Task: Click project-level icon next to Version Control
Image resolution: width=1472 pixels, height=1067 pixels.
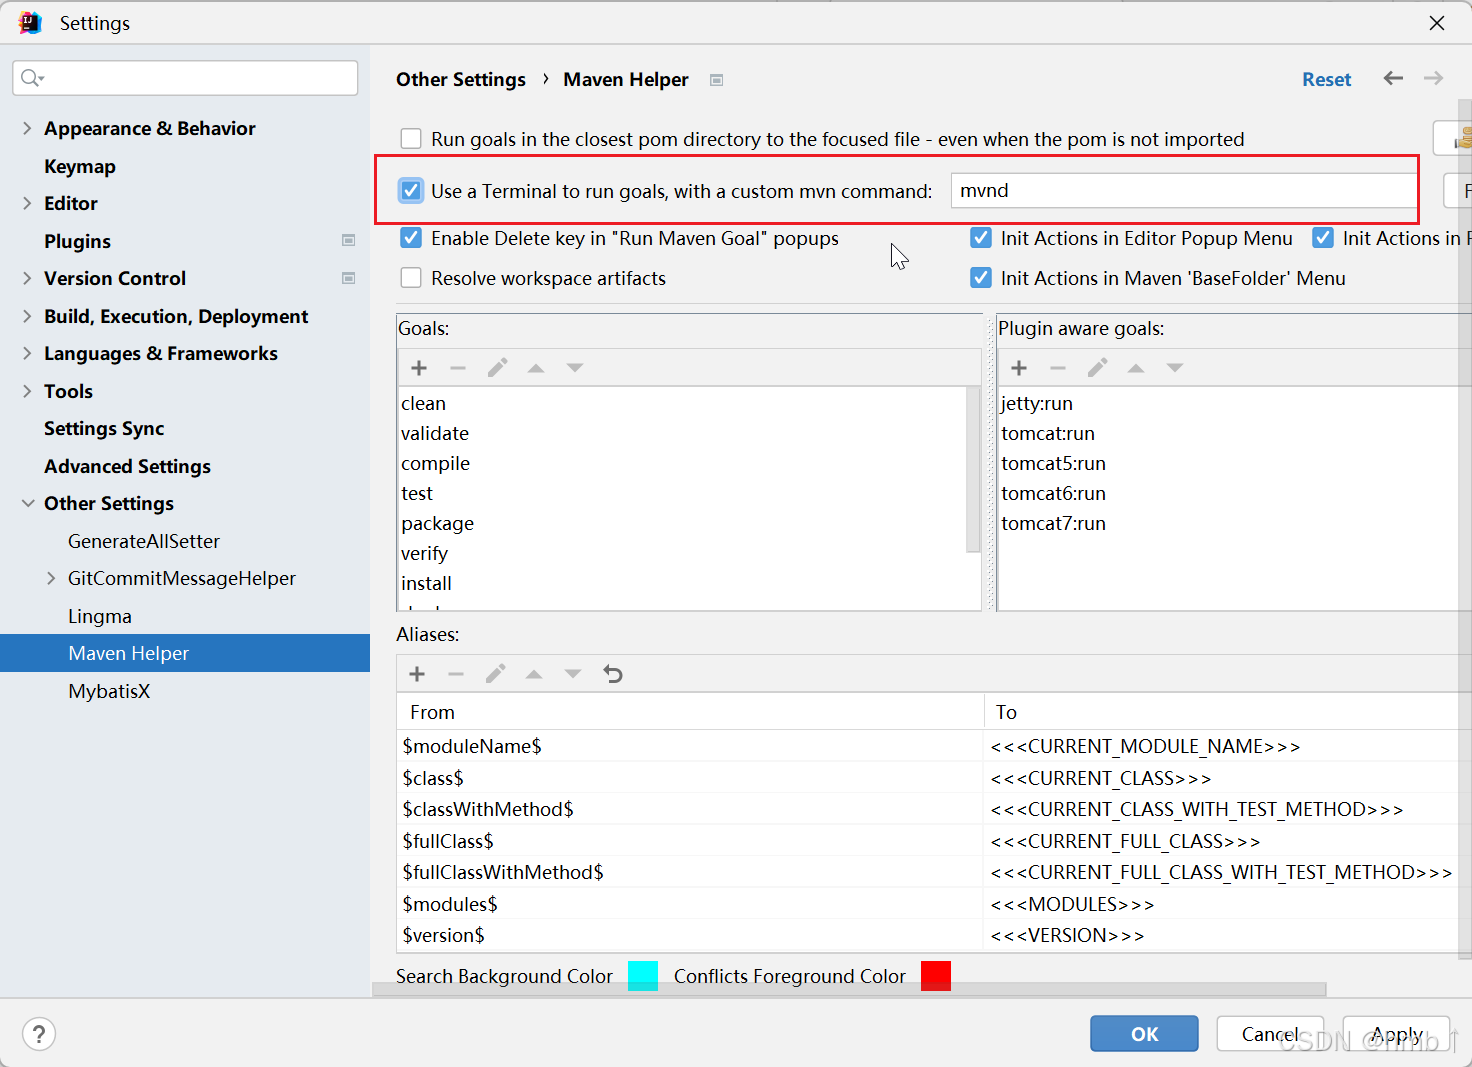Action: [348, 278]
